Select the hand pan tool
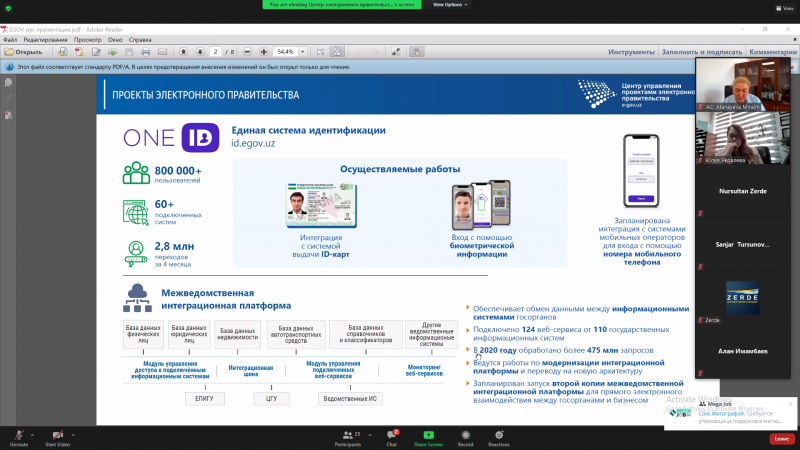 (x=417, y=52)
